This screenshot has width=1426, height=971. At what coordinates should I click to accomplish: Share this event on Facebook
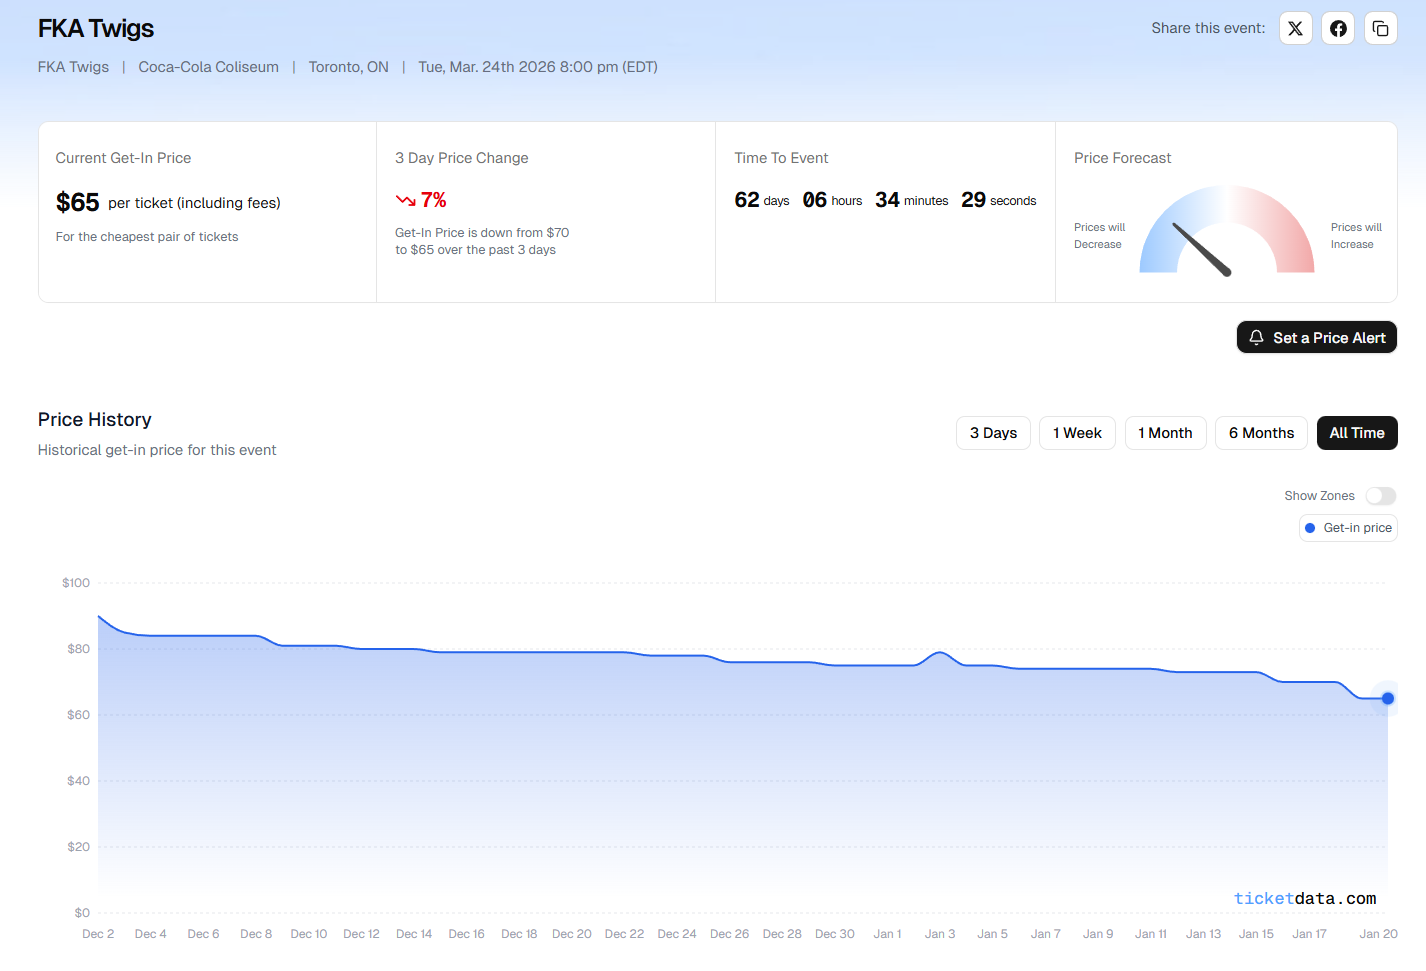point(1338,28)
